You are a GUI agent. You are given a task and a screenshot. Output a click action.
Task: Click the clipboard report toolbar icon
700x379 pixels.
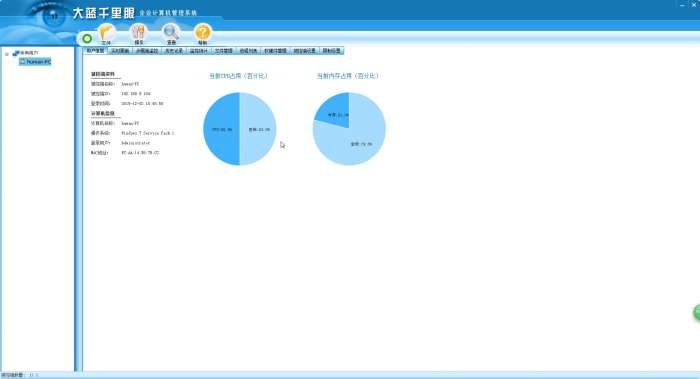(139, 34)
